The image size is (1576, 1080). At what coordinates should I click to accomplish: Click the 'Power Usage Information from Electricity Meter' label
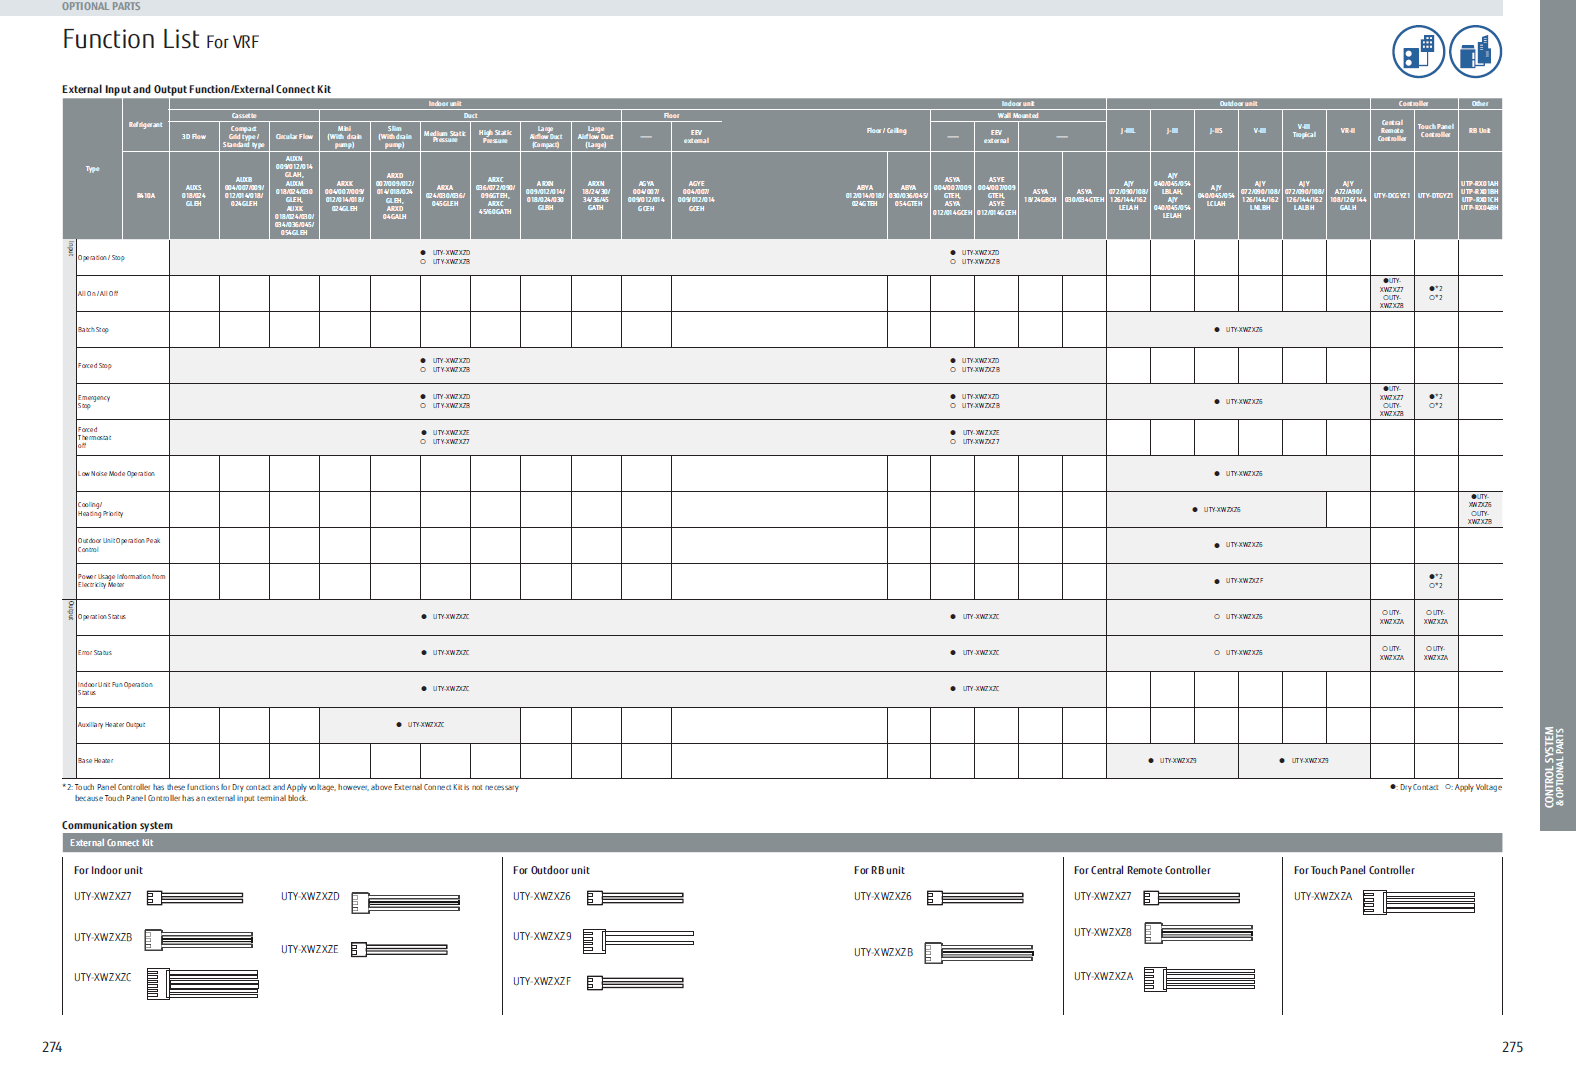122,581
